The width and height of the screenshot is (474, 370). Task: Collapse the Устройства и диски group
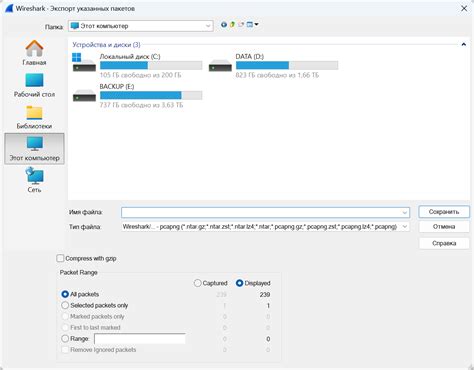(463, 44)
